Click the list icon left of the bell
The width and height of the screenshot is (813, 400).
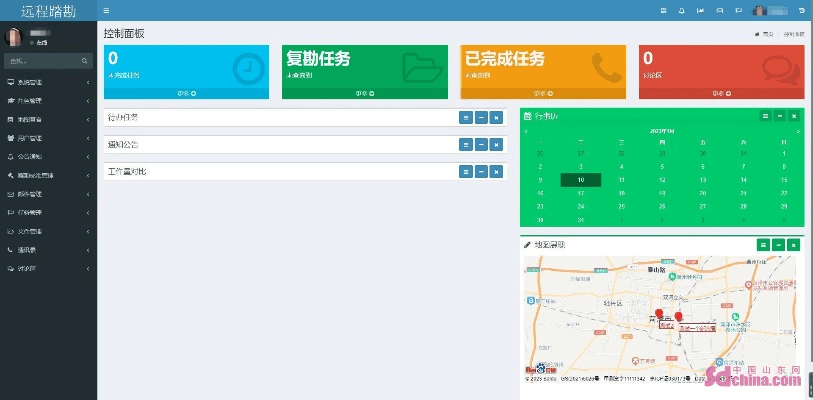(x=663, y=10)
